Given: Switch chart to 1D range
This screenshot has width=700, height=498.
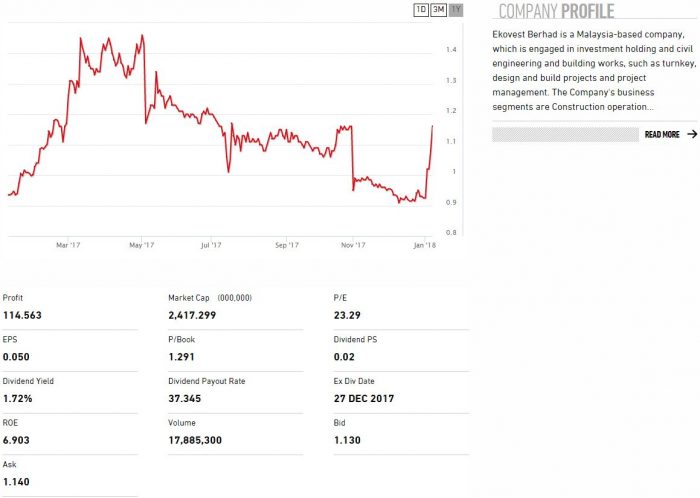Looking at the screenshot, I should (x=421, y=10).
